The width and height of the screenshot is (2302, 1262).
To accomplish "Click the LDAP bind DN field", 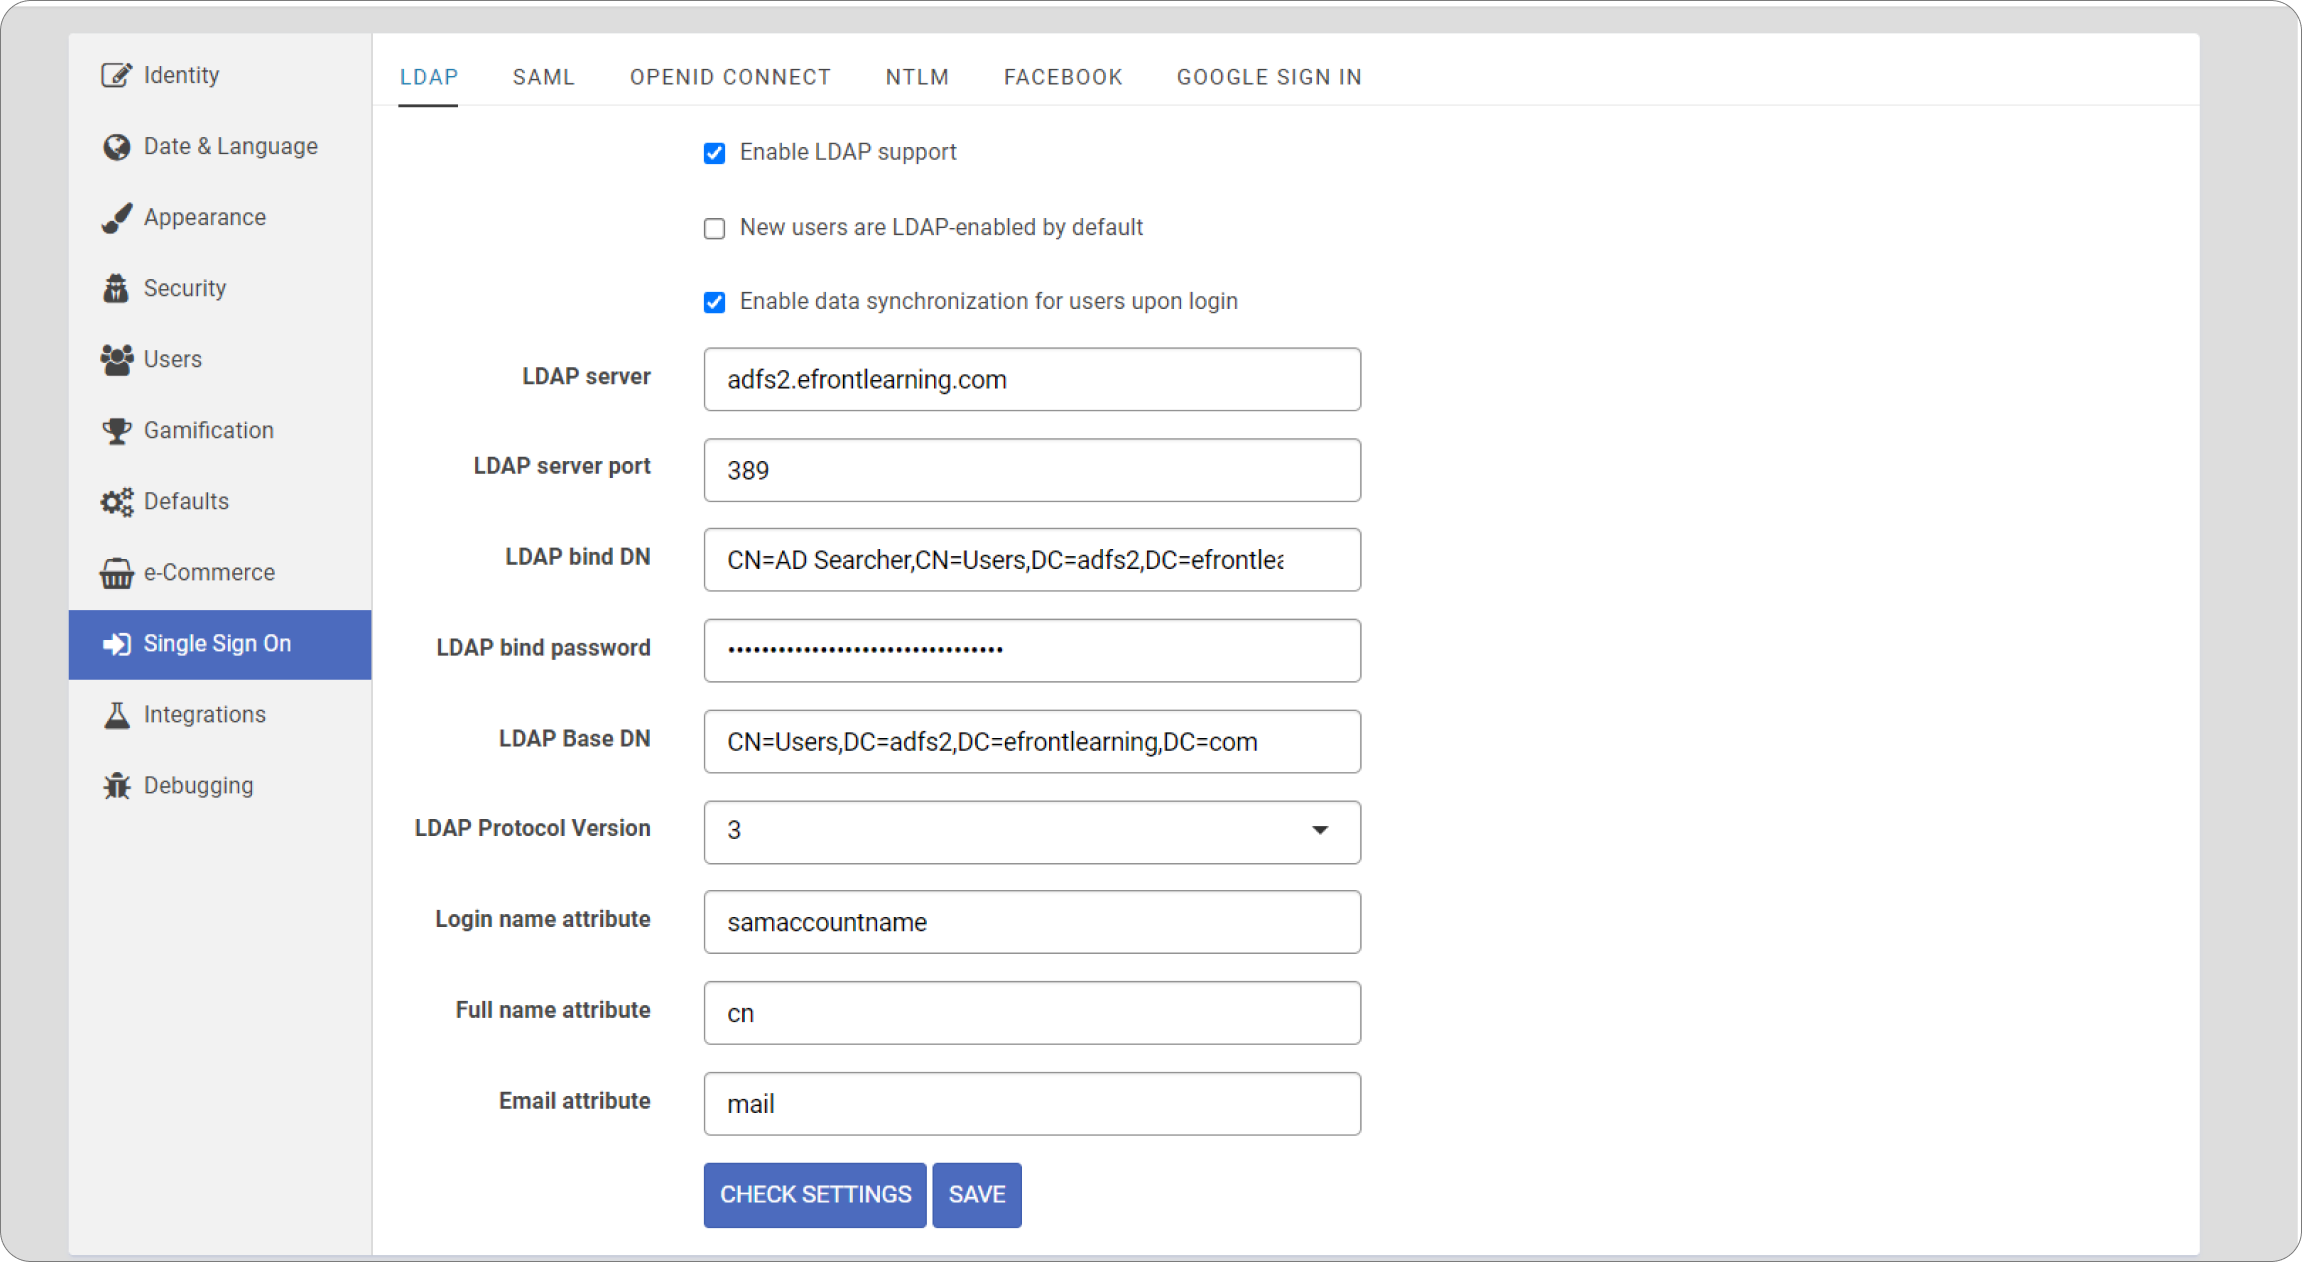I will [x=1032, y=560].
